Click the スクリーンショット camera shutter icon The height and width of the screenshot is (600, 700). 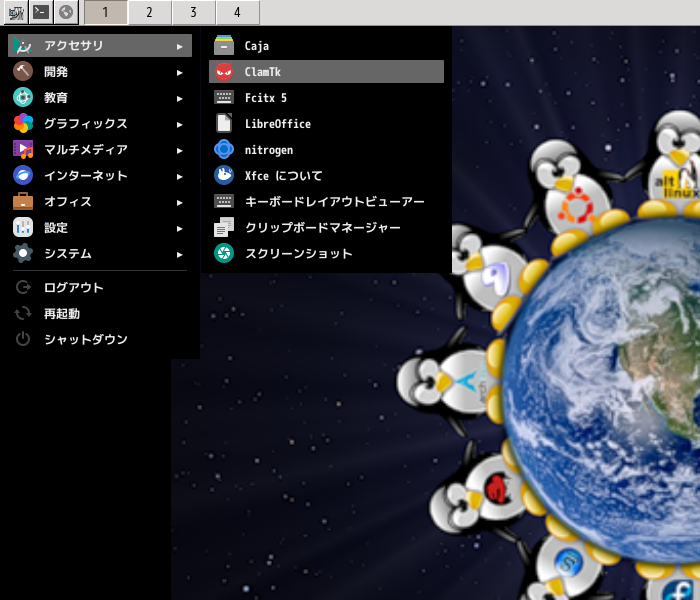pyautogui.click(x=224, y=254)
